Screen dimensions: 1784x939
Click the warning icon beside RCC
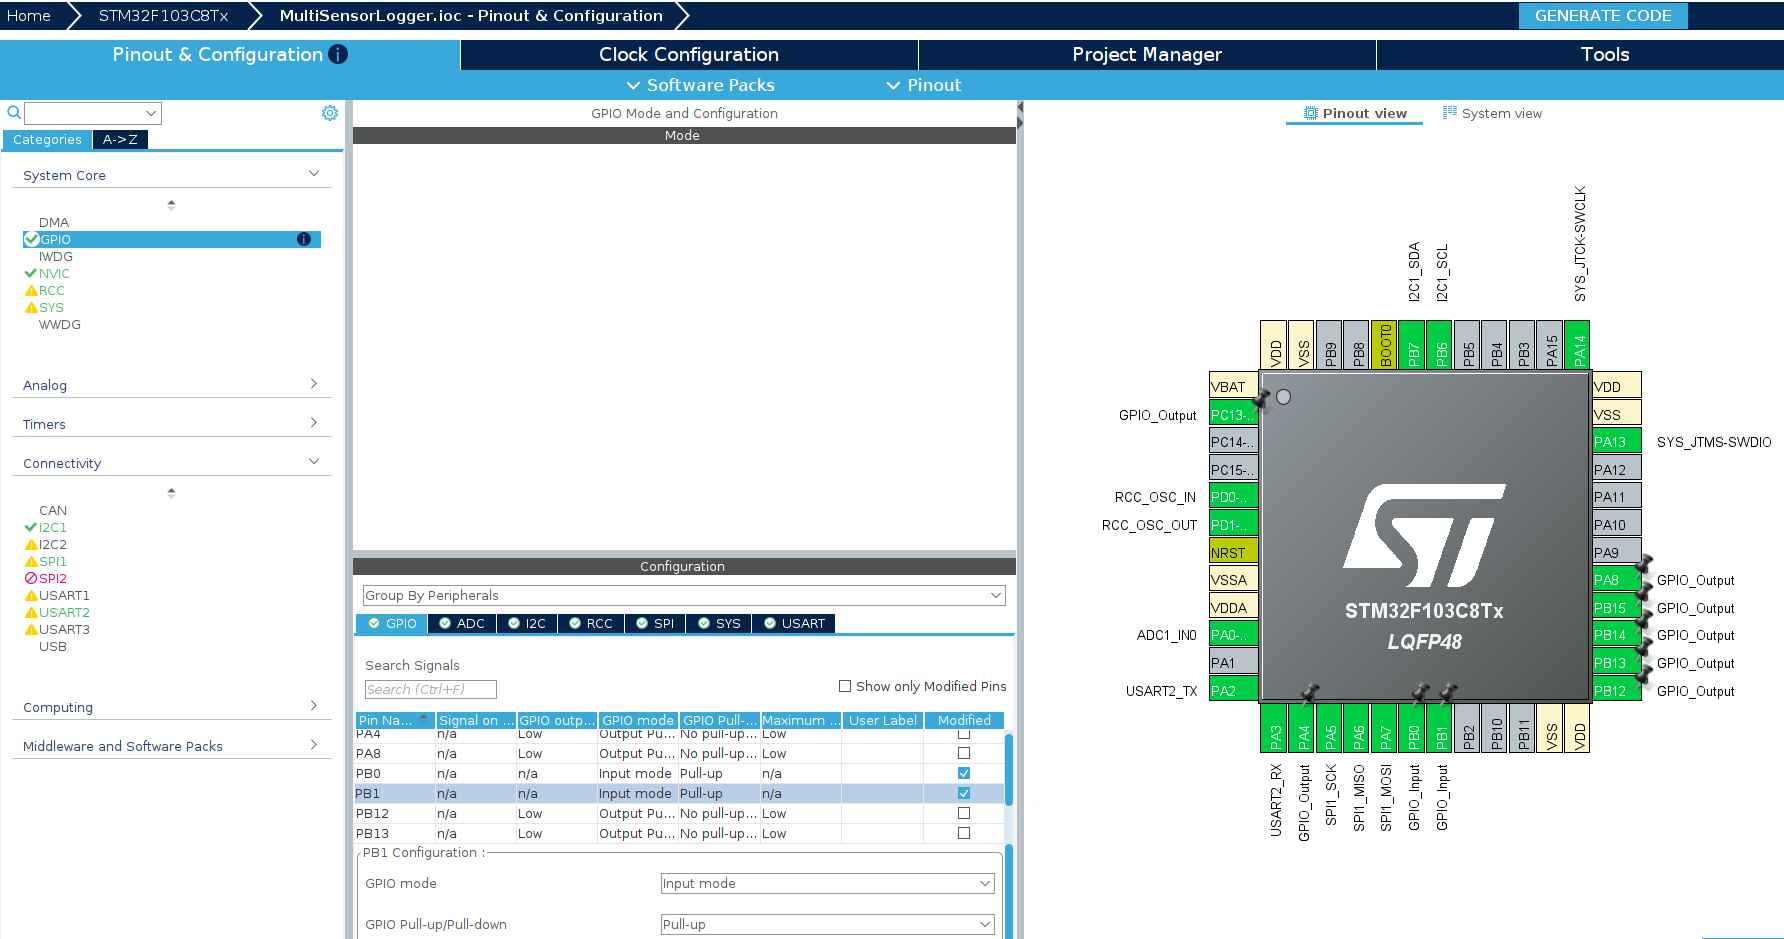coord(30,290)
